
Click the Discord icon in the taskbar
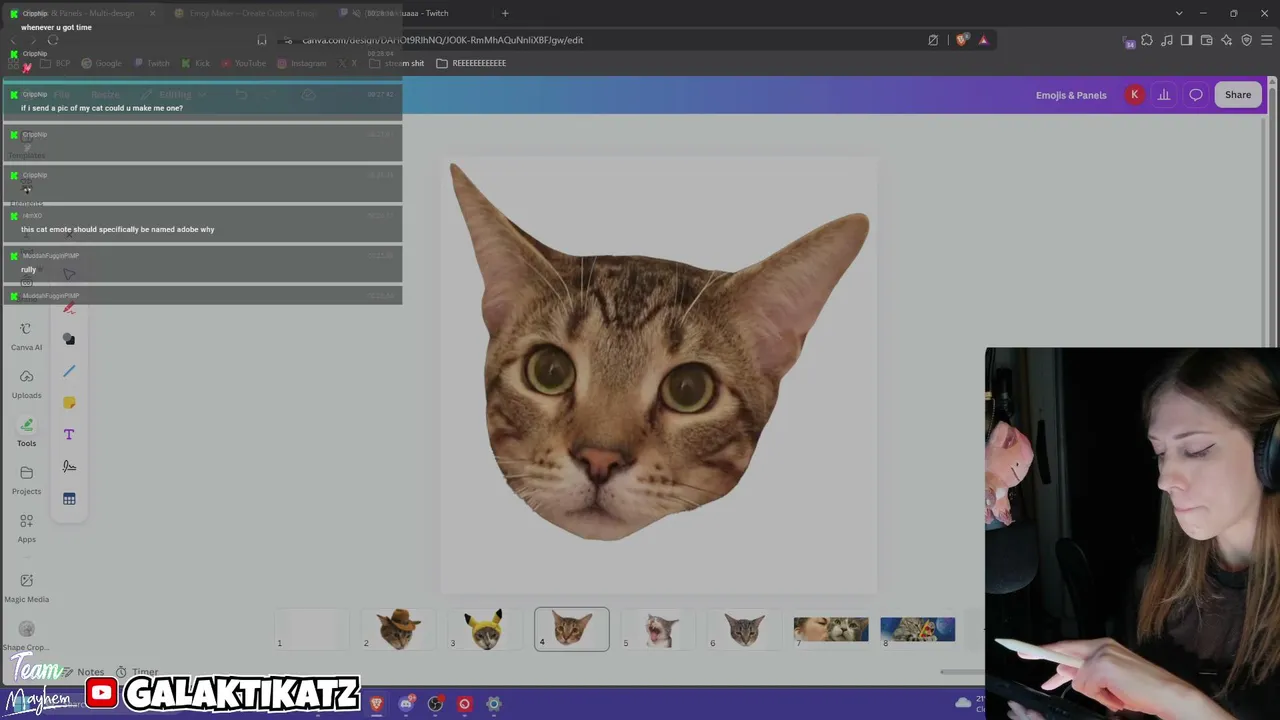point(406,704)
